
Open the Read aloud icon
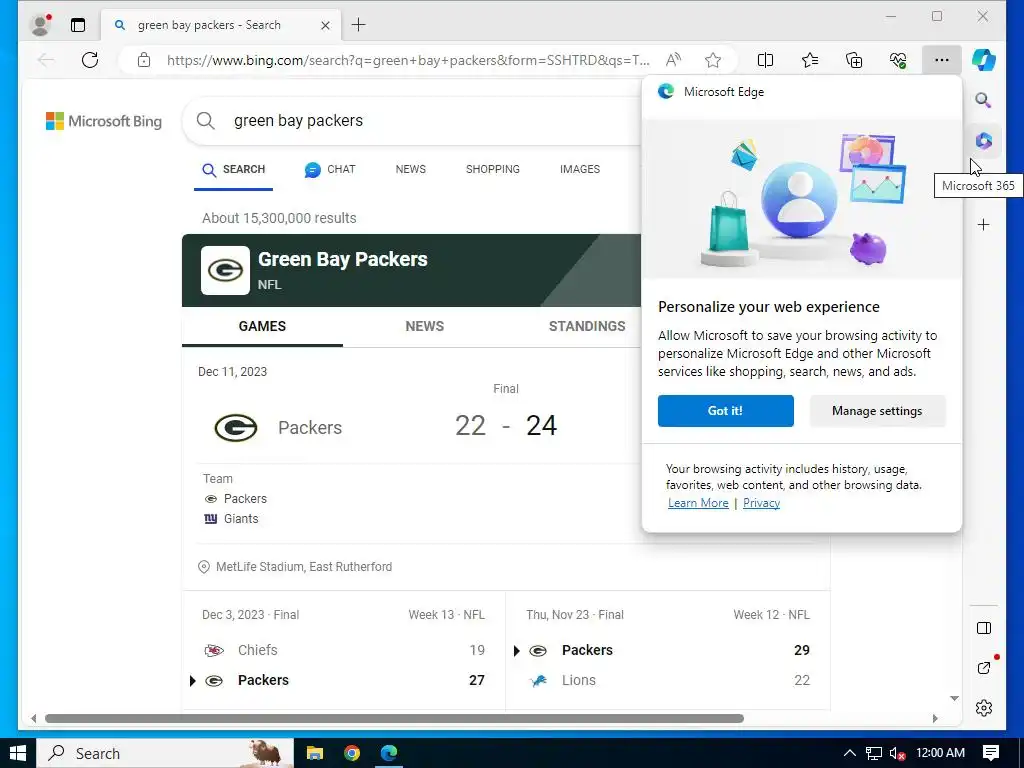673,60
